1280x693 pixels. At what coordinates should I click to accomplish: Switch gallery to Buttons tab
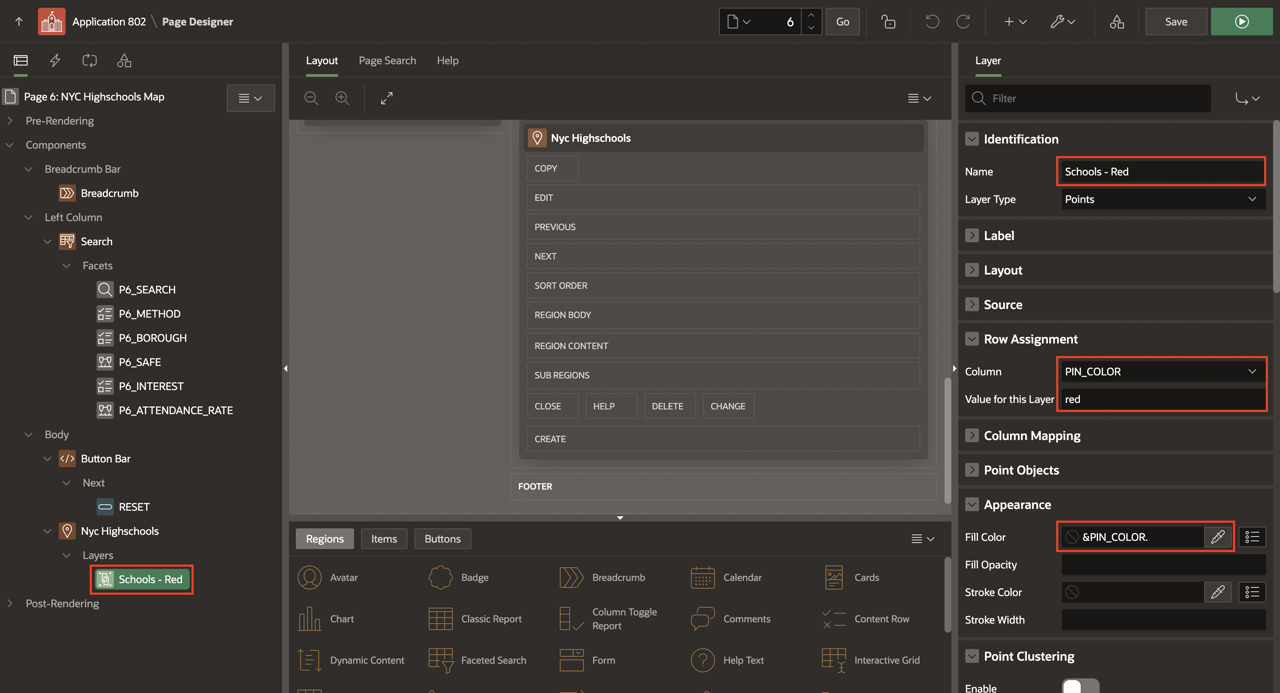pos(442,539)
